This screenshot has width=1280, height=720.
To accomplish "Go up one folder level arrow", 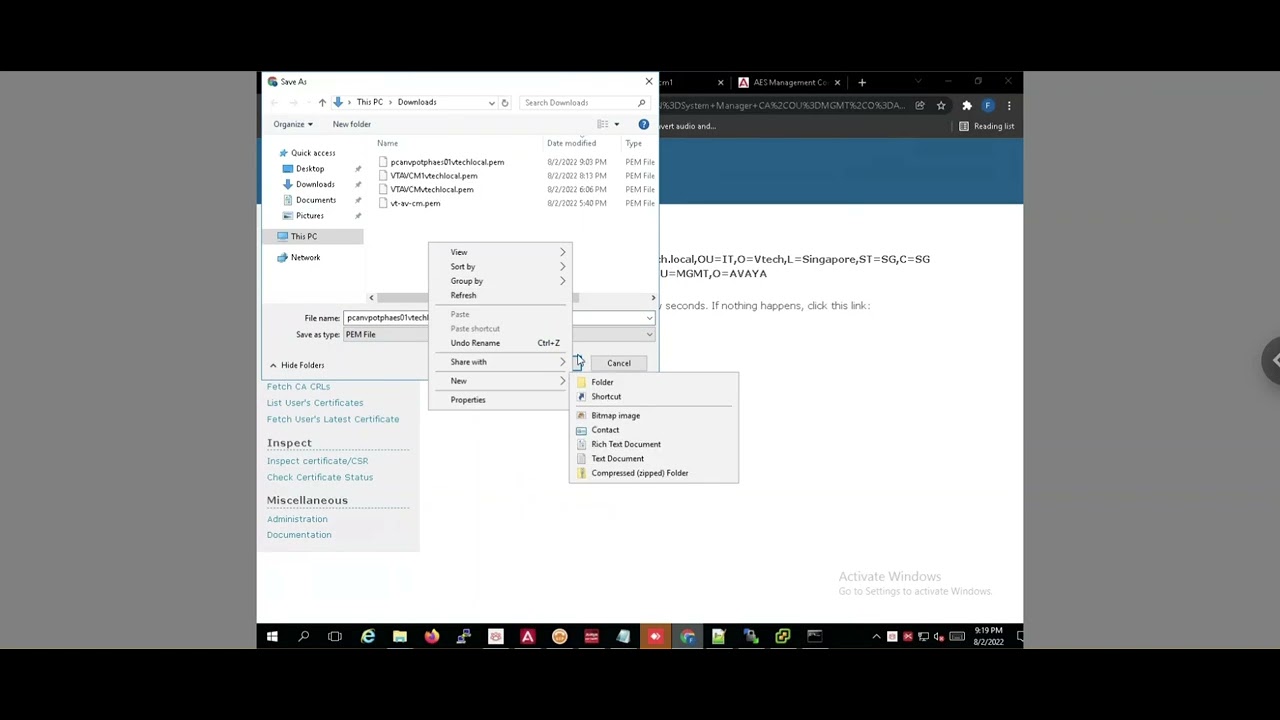I will [x=322, y=102].
